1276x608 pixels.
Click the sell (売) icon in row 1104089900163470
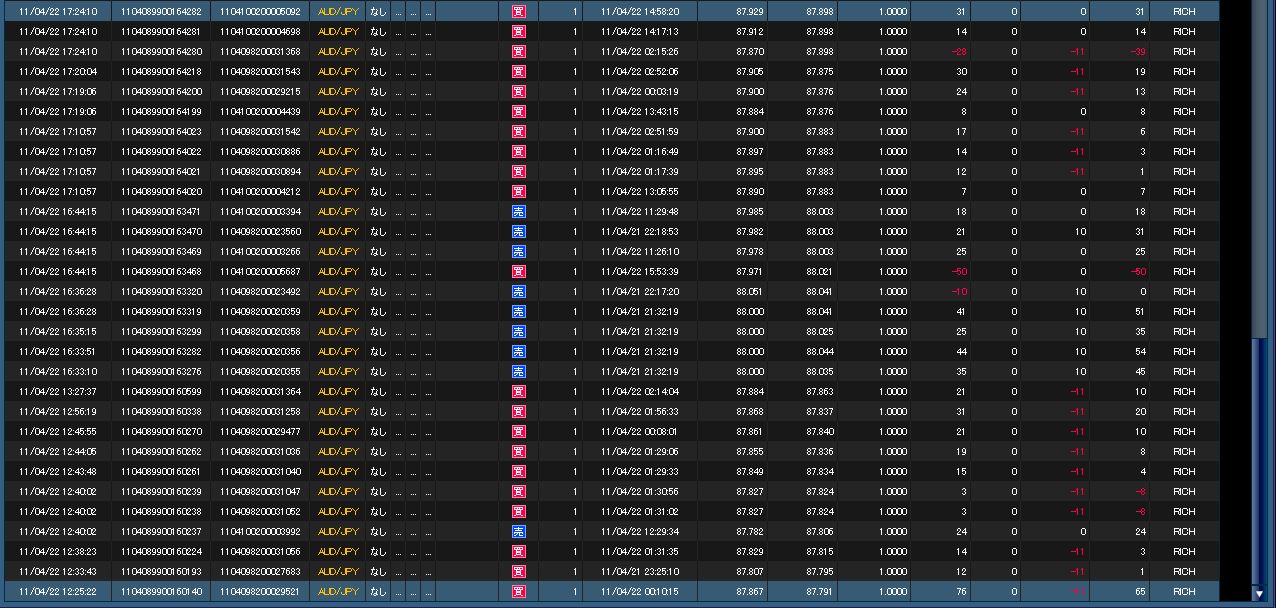pos(518,232)
